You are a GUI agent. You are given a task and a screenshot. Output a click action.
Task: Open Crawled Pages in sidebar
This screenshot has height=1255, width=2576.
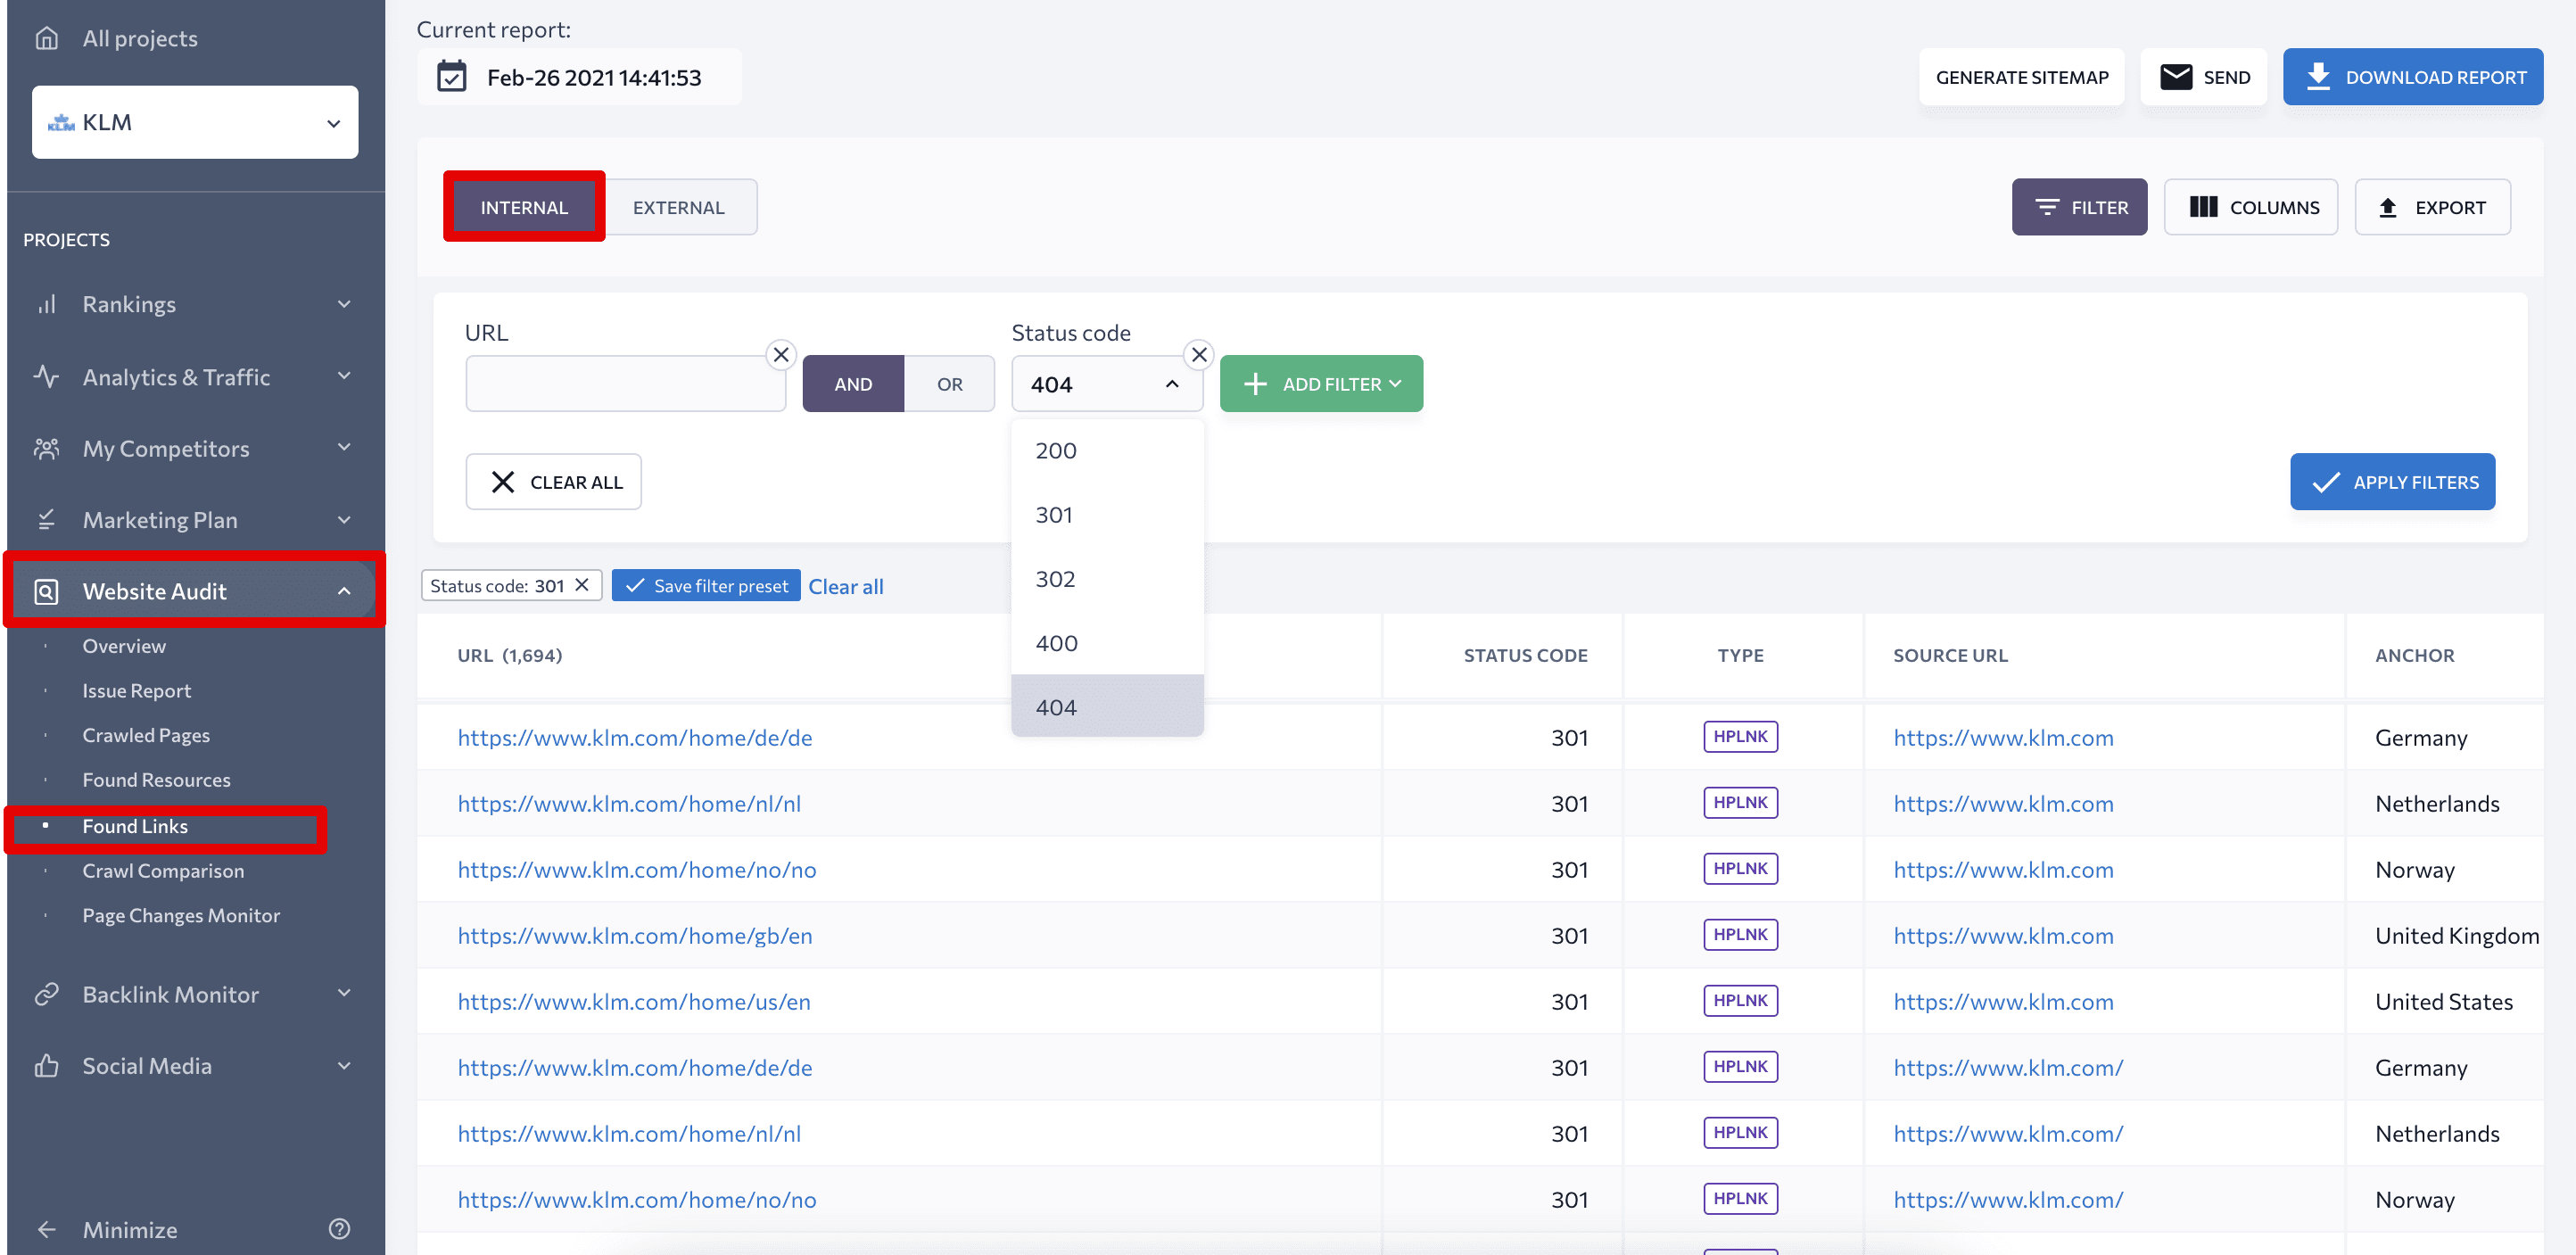point(146,735)
